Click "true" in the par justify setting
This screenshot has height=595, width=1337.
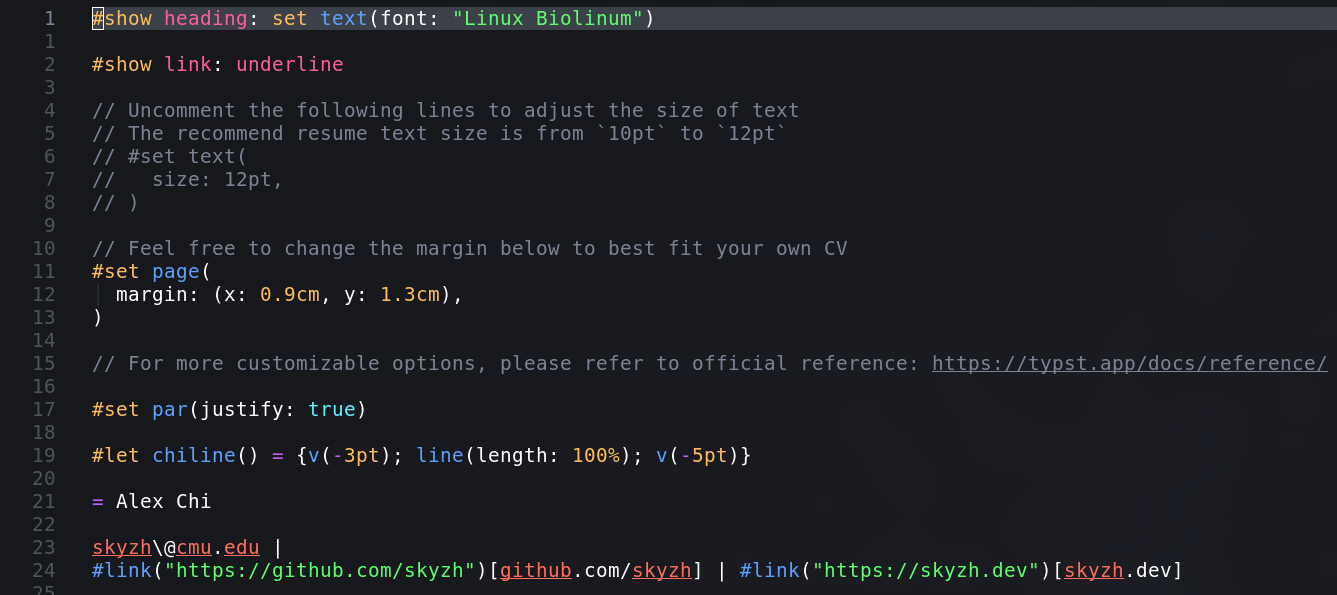[x=331, y=409]
